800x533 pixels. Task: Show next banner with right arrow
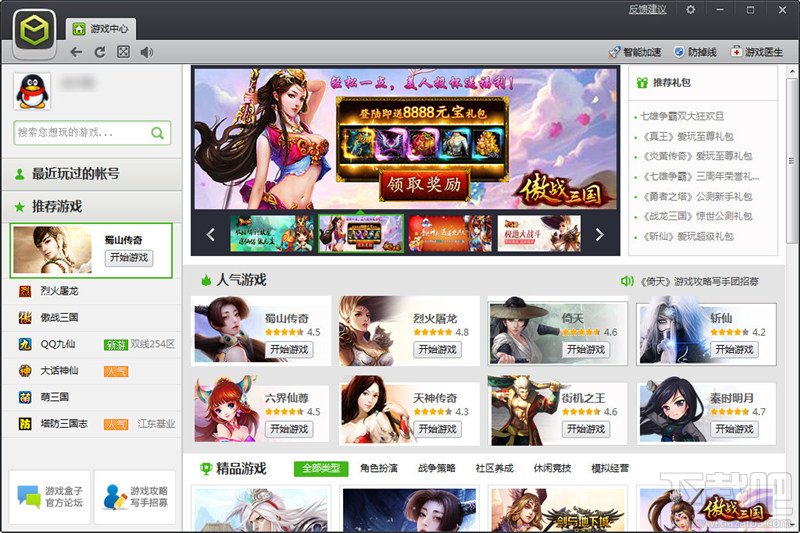[599, 234]
